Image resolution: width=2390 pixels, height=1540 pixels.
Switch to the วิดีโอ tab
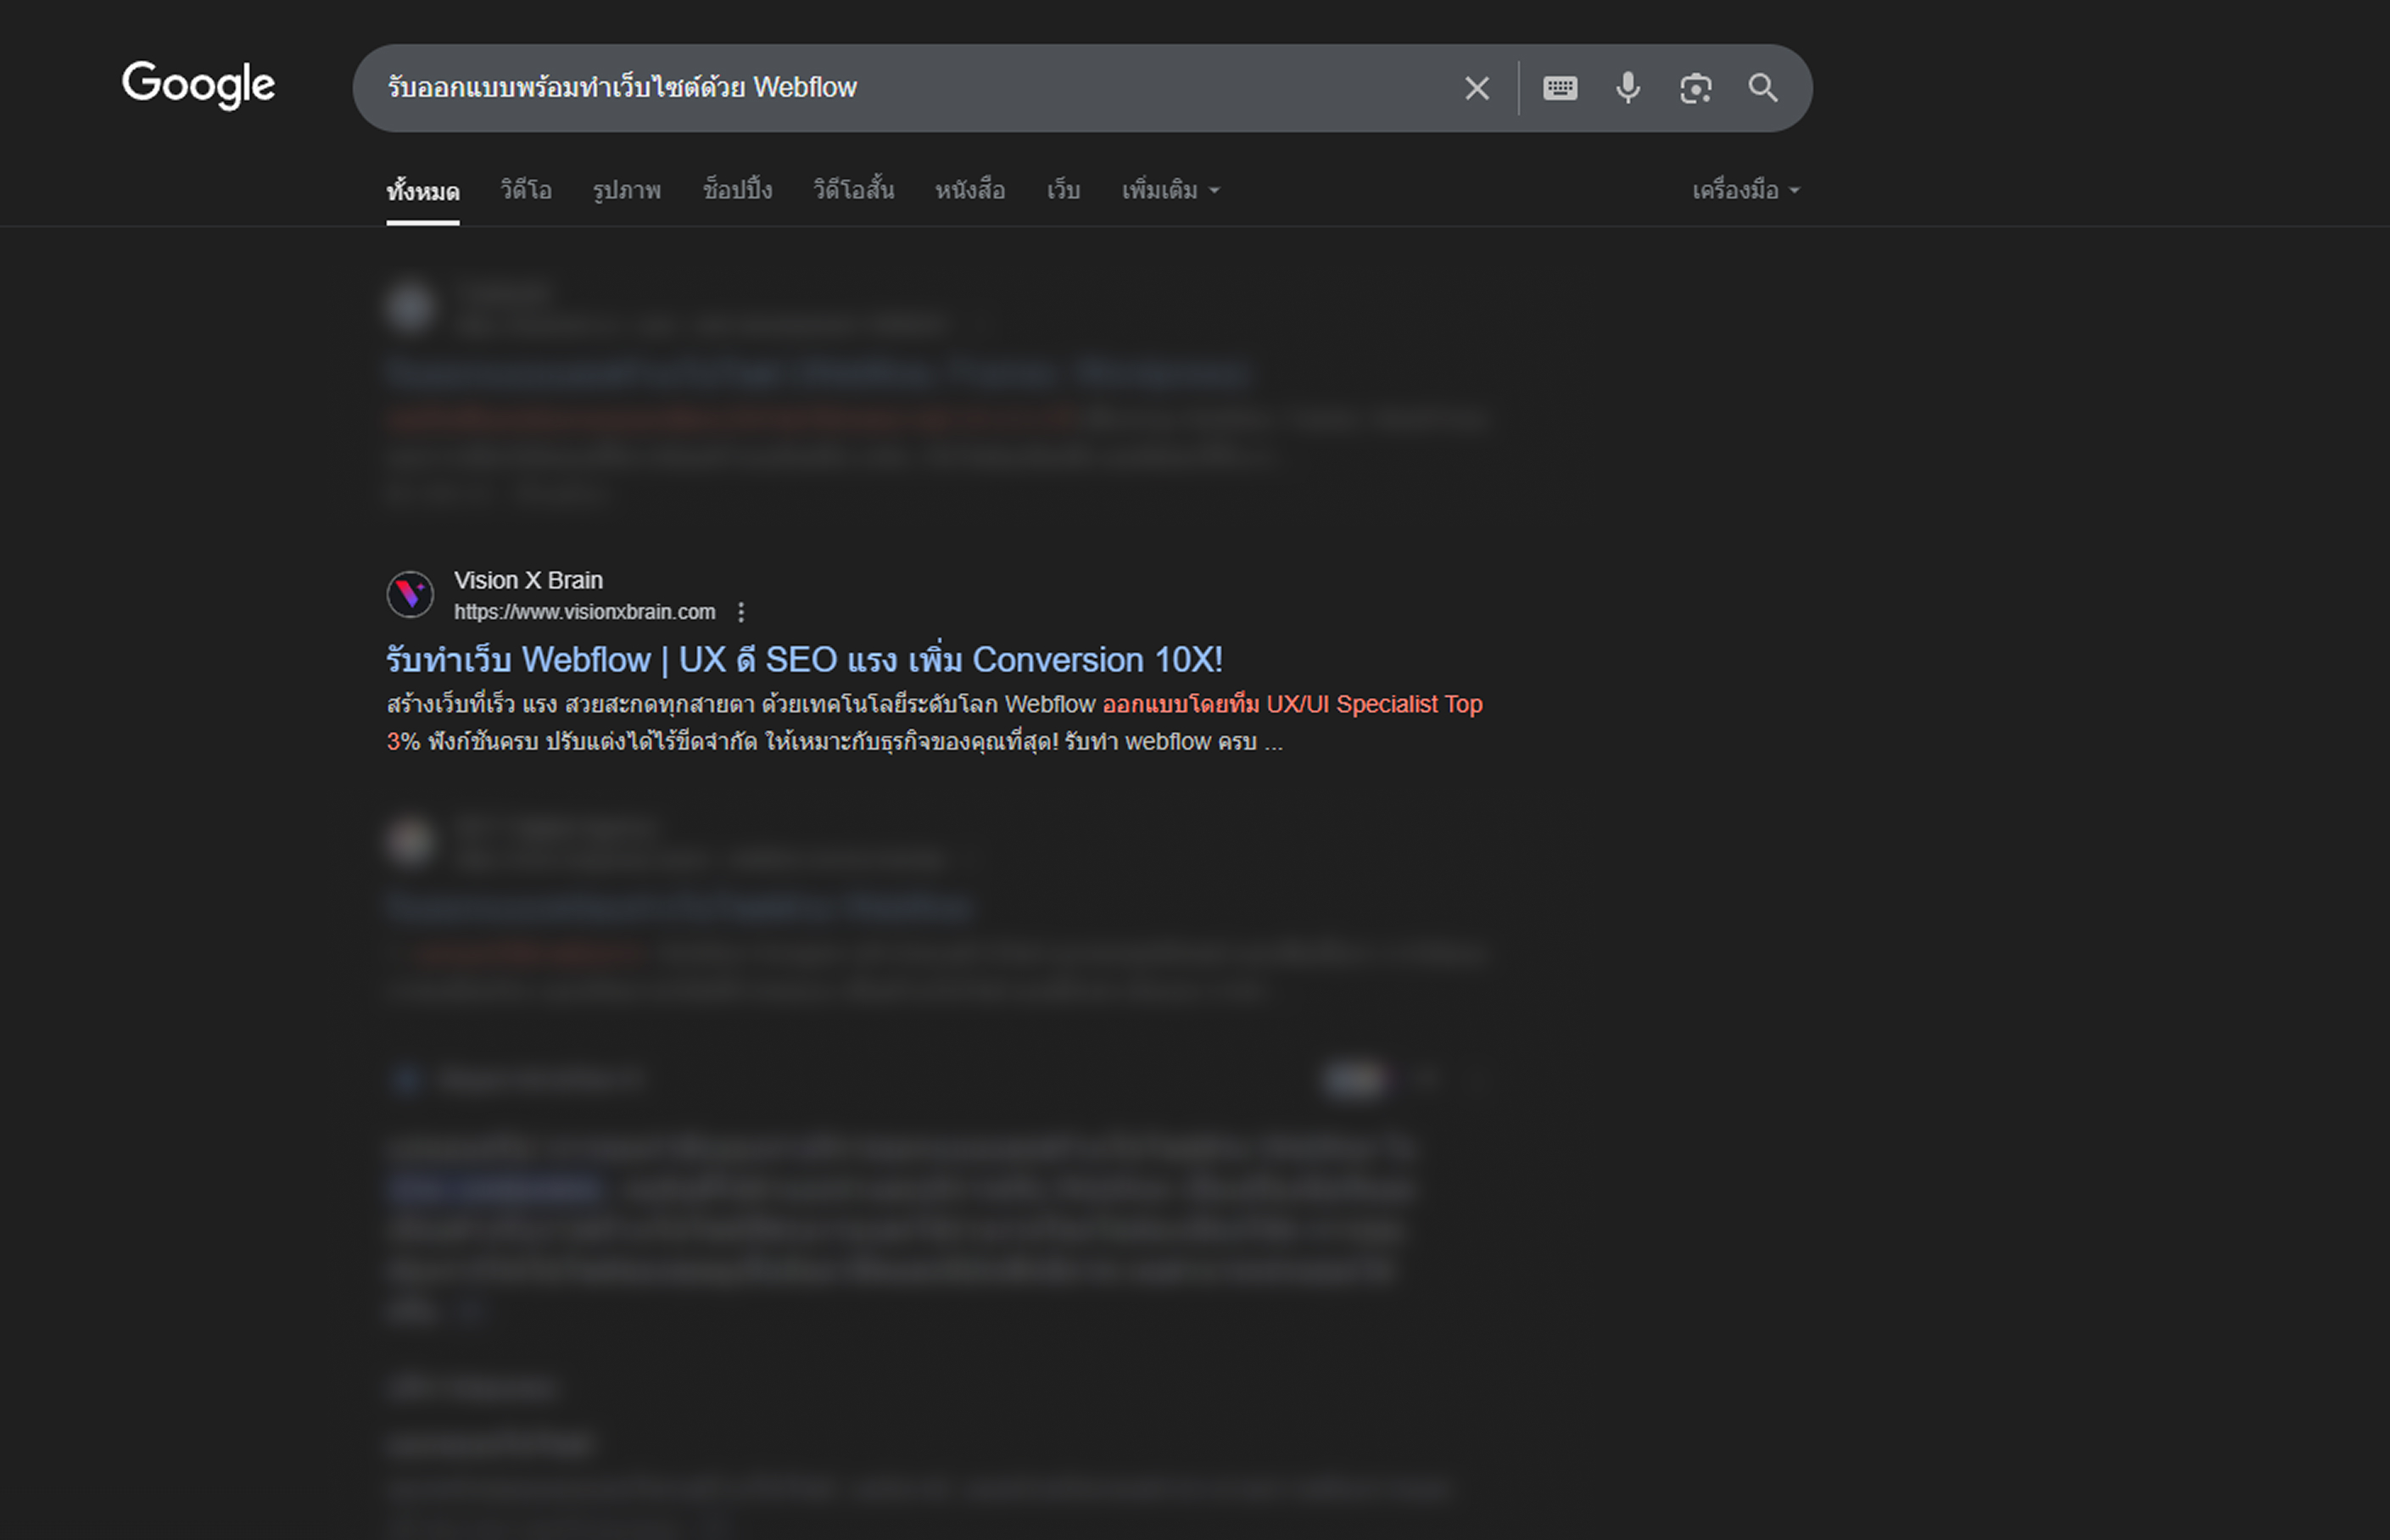click(526, 190)
